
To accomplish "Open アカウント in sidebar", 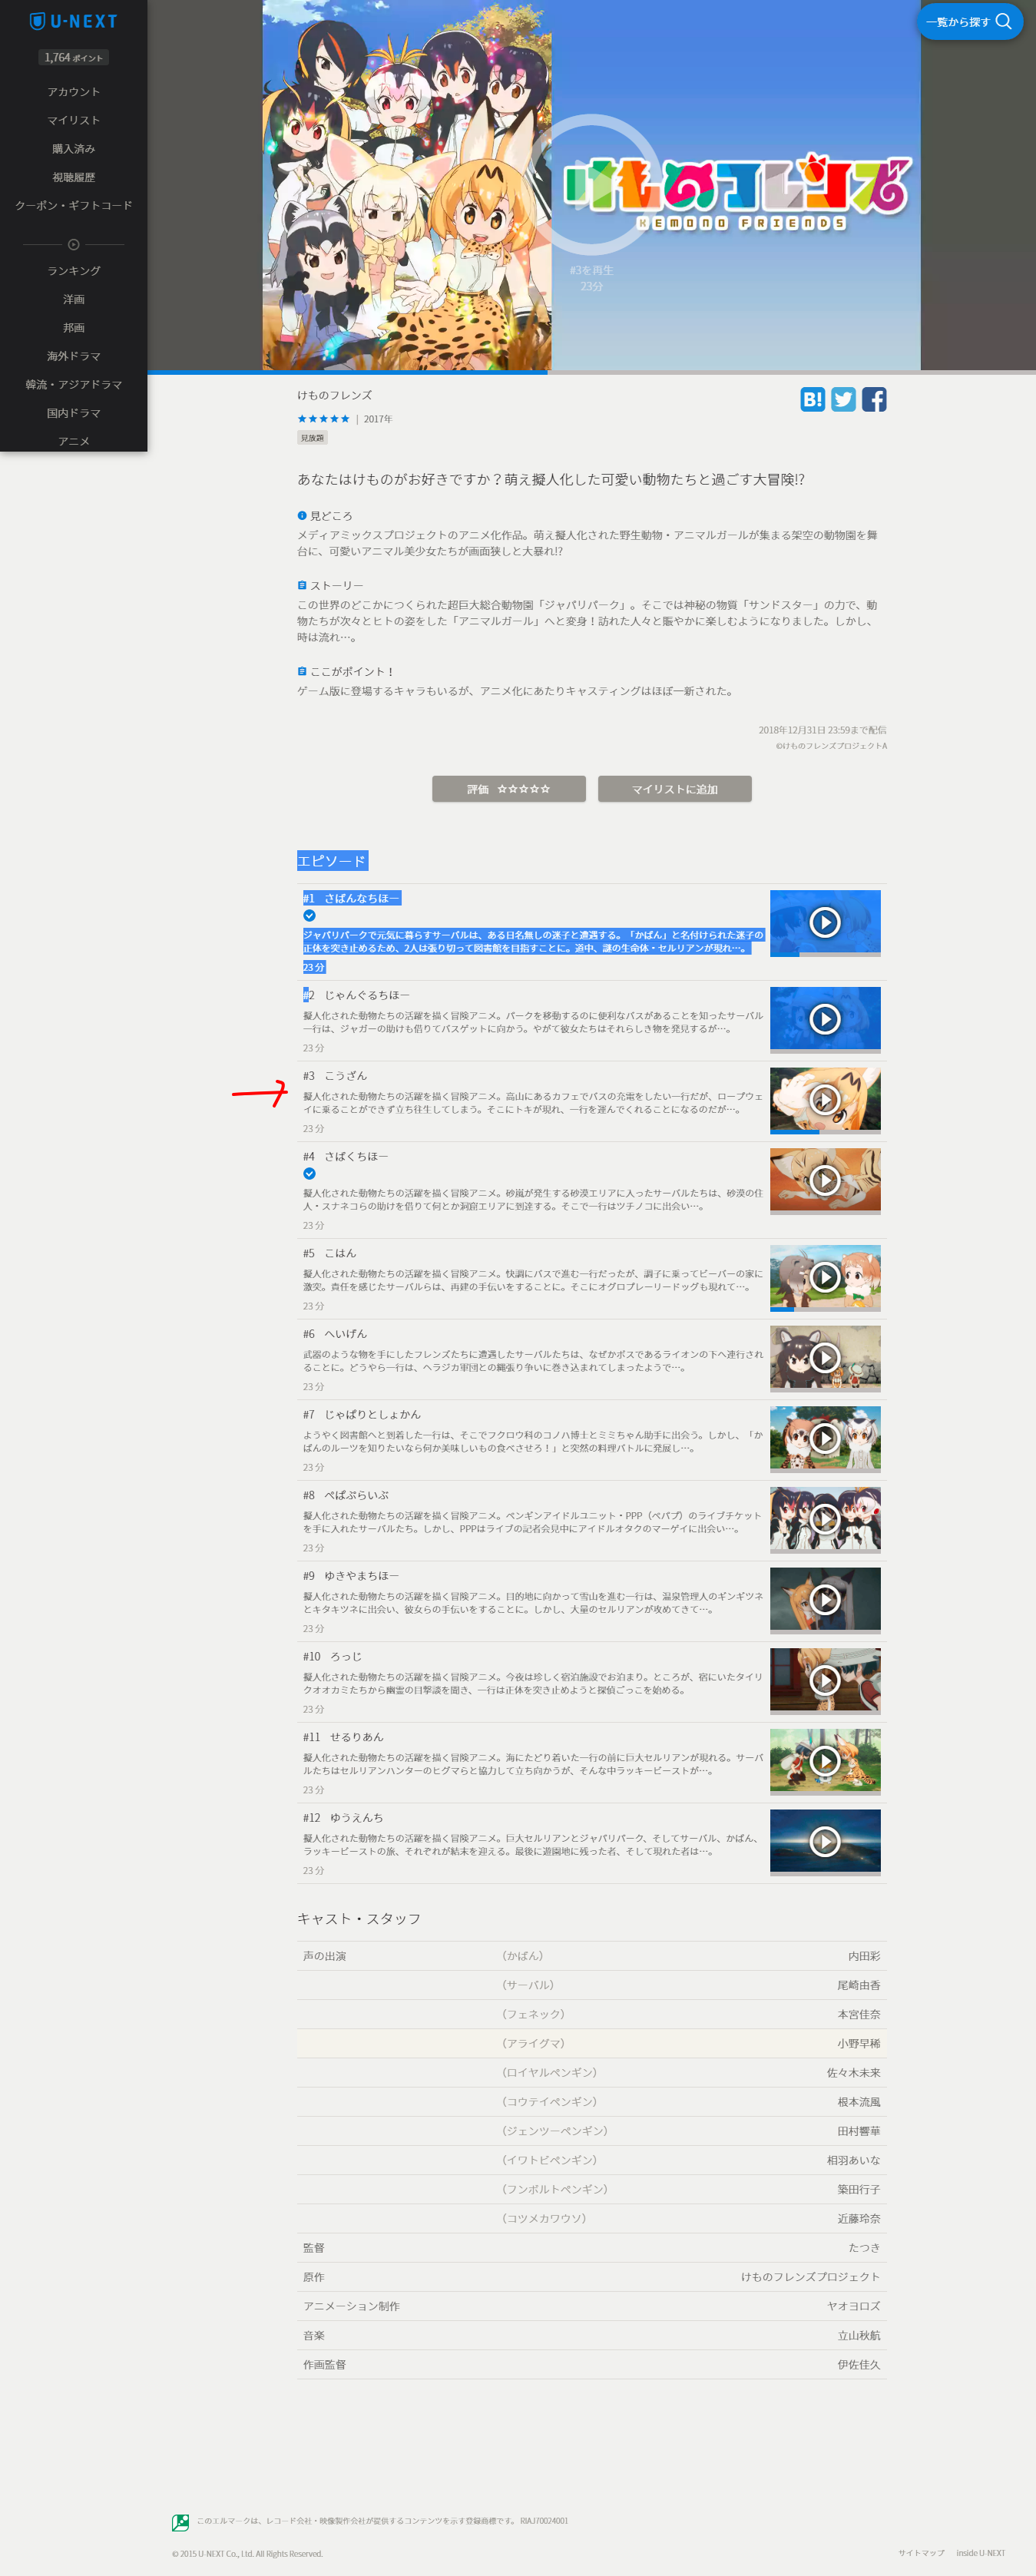I will [x=74, y=92].
